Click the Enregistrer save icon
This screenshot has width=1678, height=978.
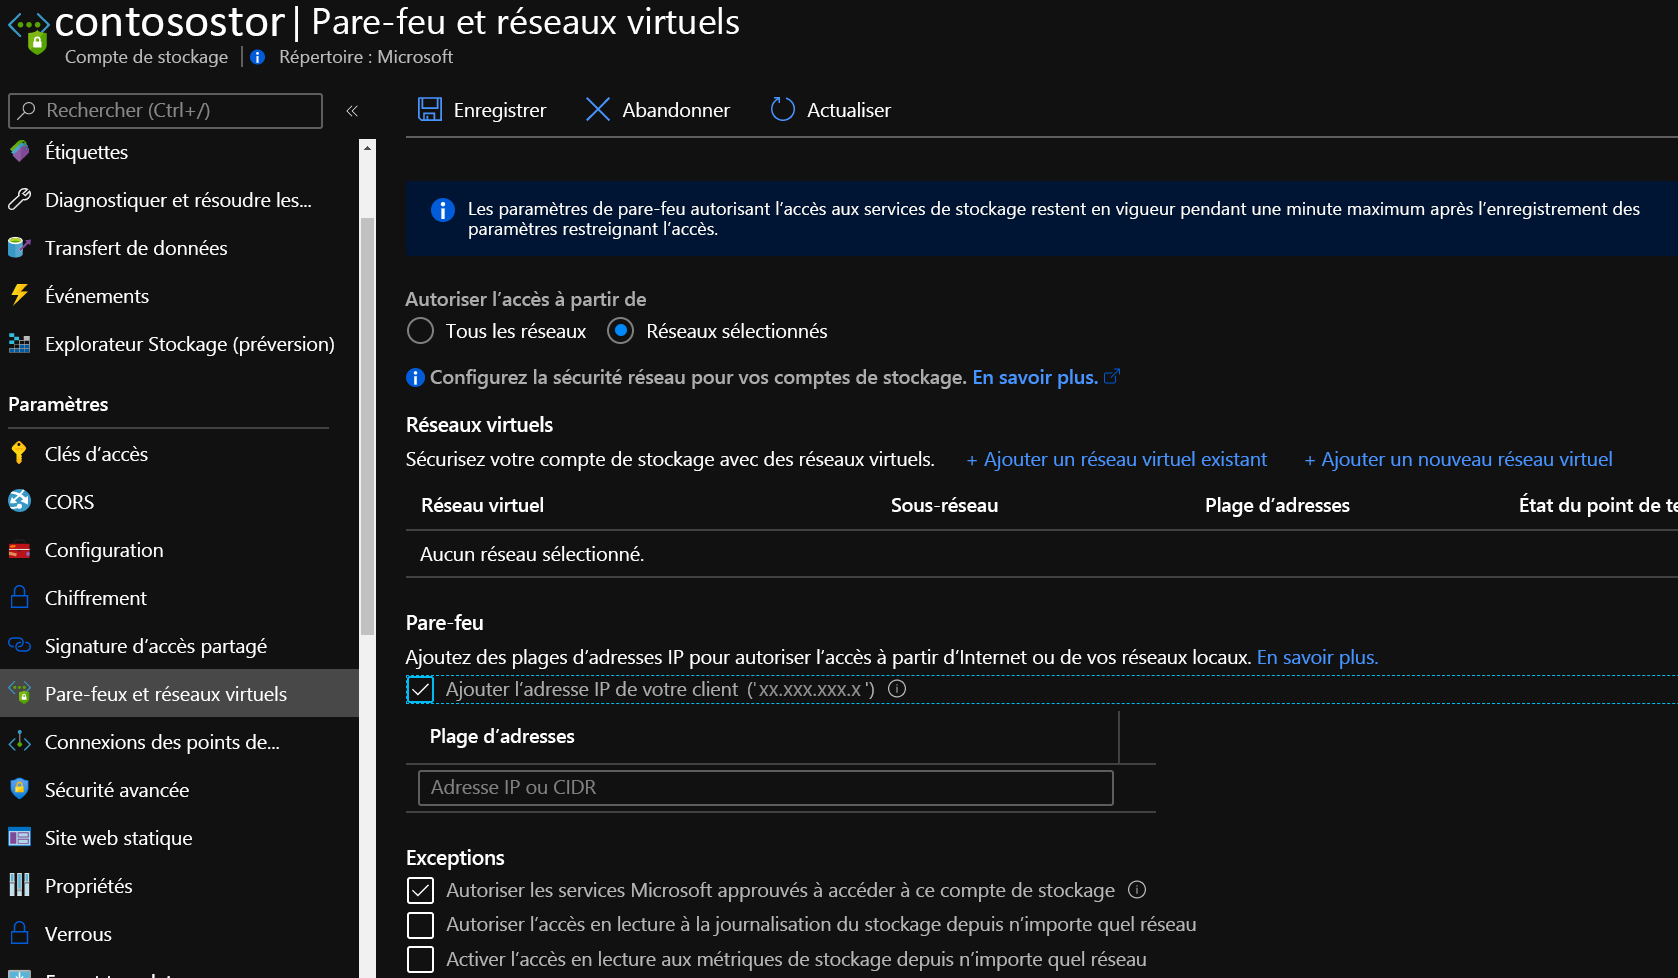coord(430,109)
